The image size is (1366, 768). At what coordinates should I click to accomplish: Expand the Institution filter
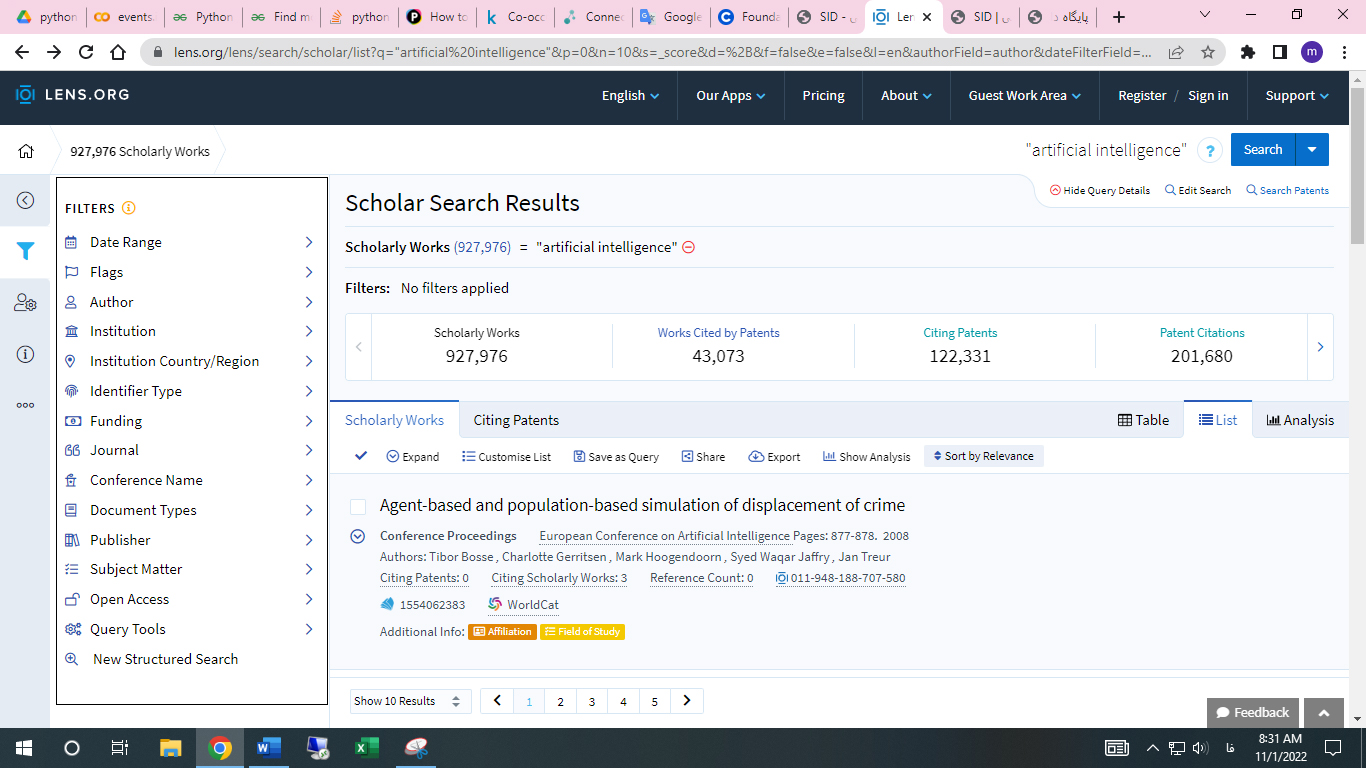190,331
